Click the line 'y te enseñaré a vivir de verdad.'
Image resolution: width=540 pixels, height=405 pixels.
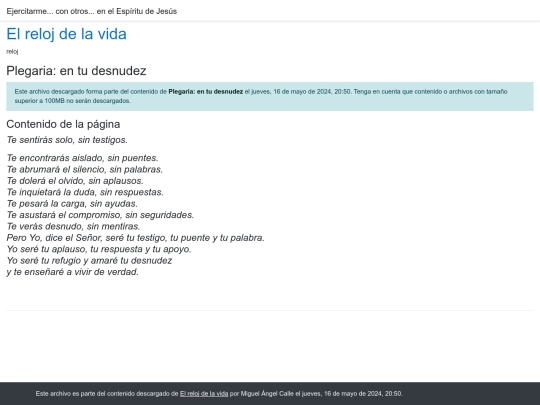(72, 272)
